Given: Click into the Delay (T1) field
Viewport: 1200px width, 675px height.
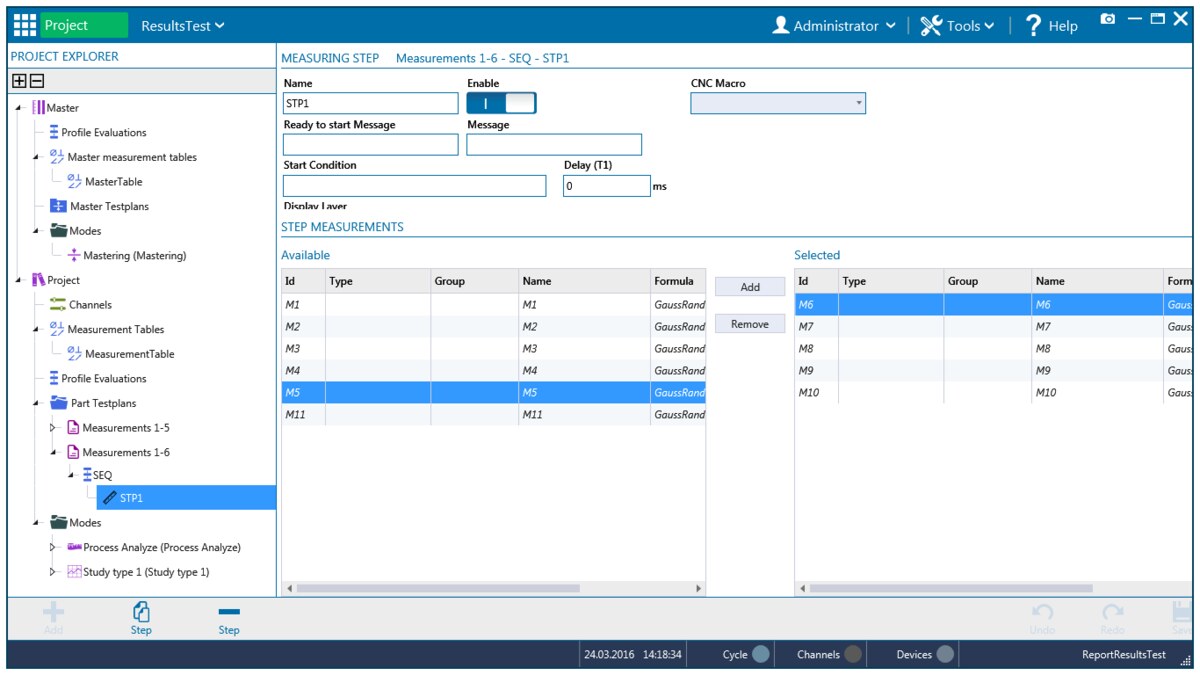Looking at the screenshot, I should tap(606, 186).
